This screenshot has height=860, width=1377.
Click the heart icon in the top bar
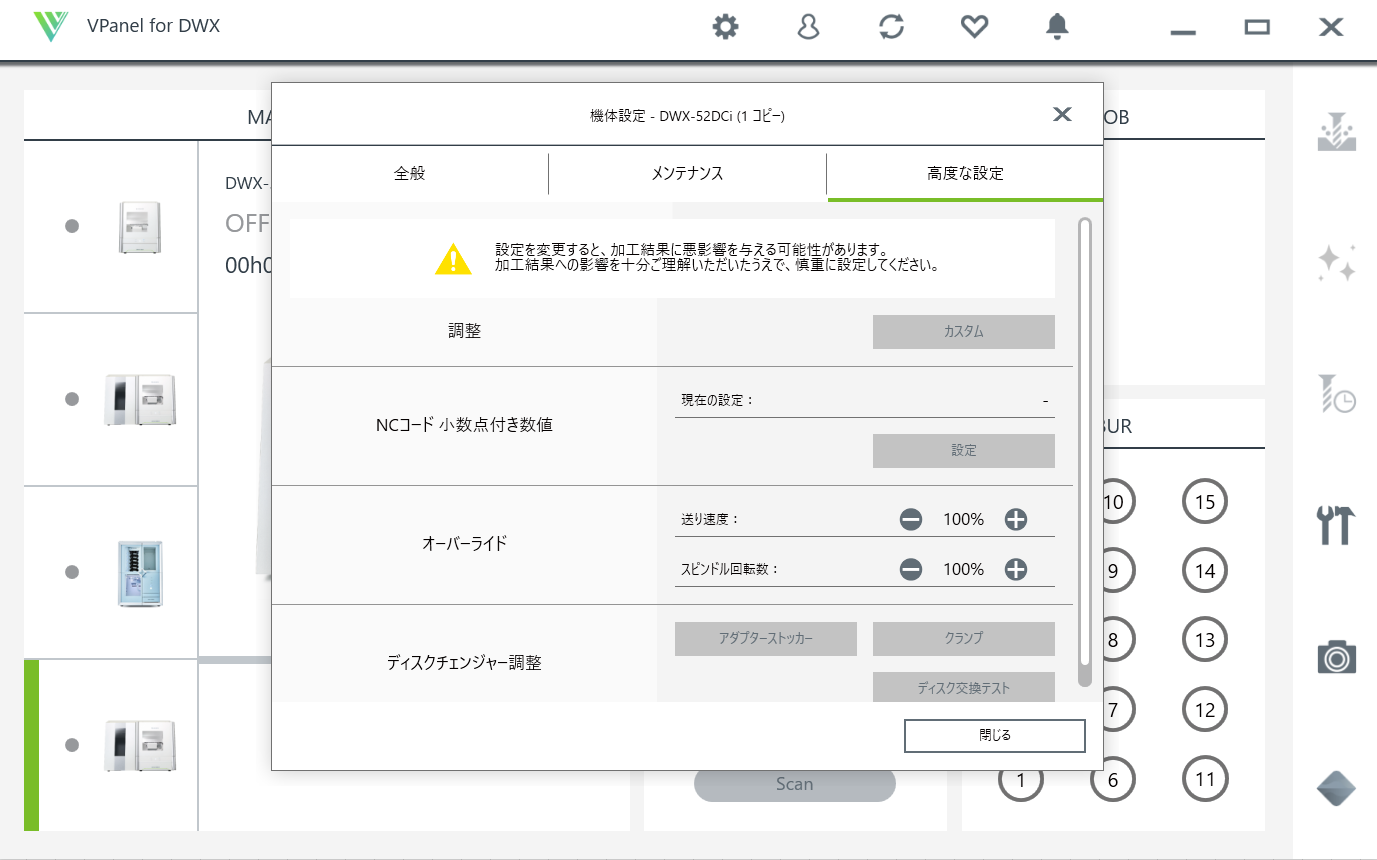(974, 27)
